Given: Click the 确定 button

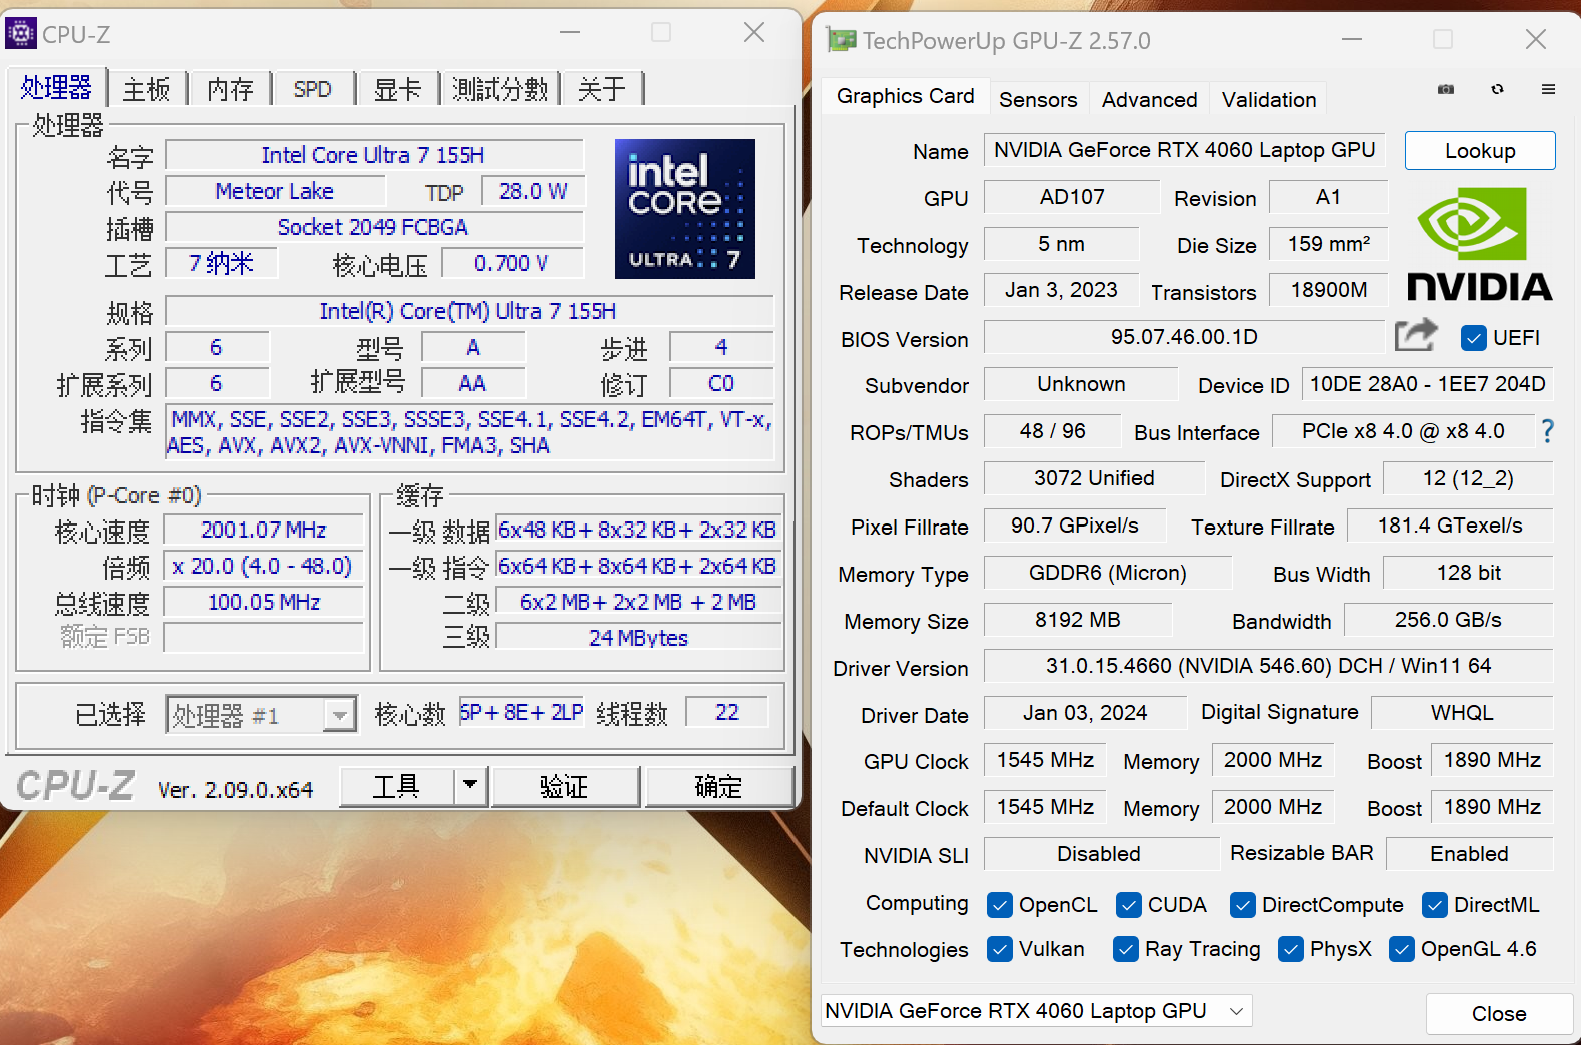Looking at the screenshot, I should point(718,786).
